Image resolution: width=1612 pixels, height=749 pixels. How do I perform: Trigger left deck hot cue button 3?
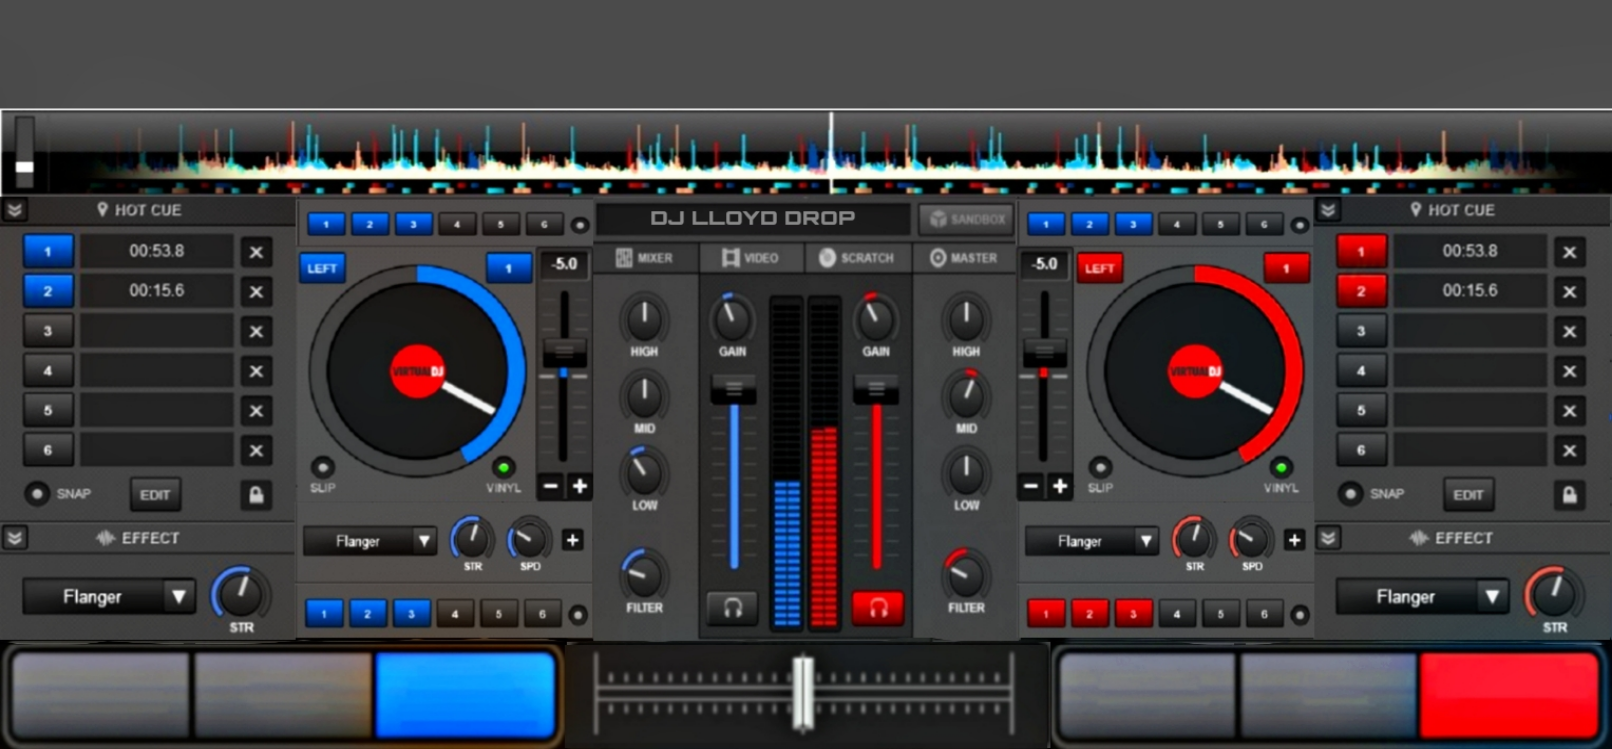48,331
